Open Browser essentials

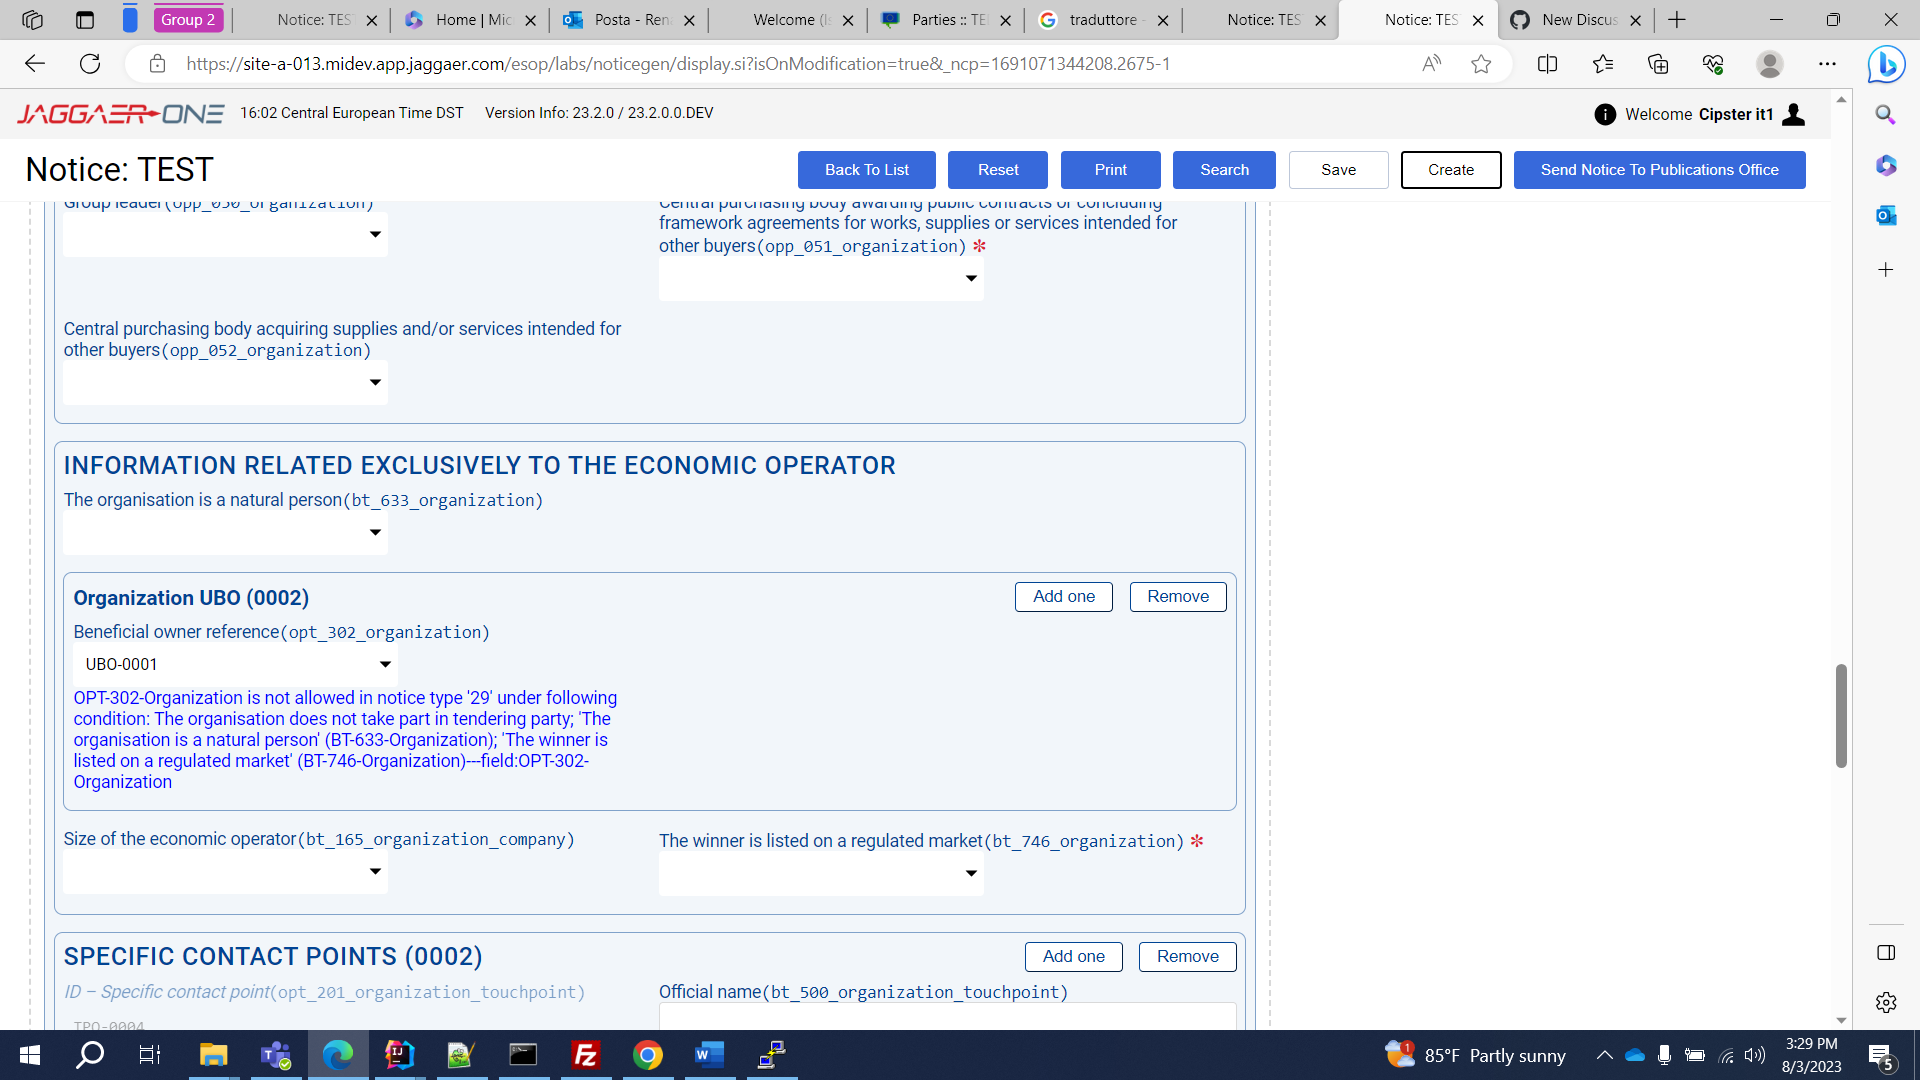(1713, 63)
